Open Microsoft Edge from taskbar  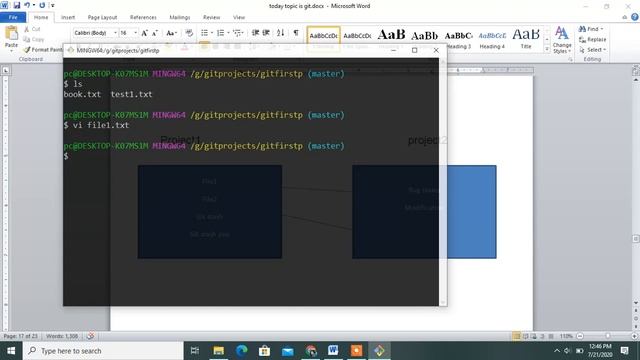click(242, 351)
